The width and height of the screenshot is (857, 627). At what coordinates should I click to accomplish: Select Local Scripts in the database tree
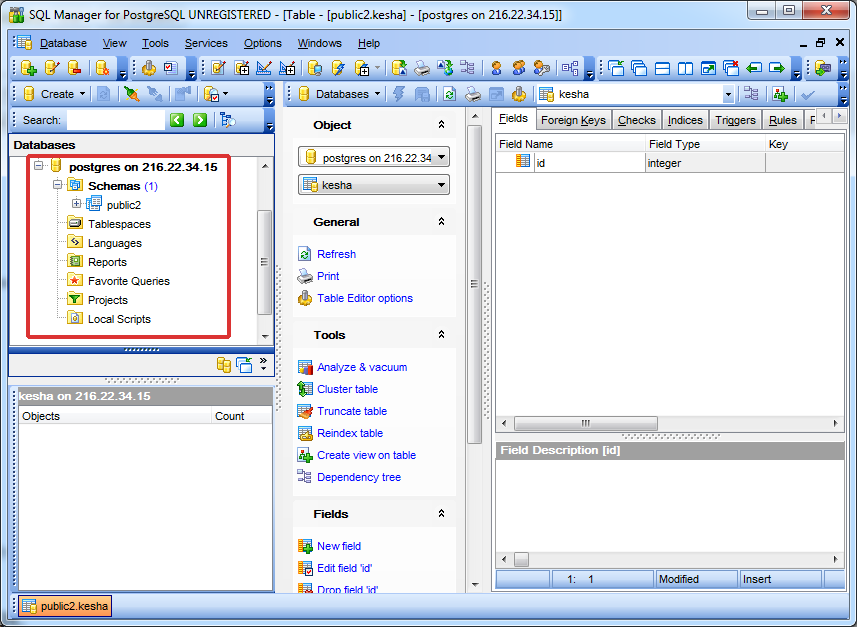coord(119,319)
